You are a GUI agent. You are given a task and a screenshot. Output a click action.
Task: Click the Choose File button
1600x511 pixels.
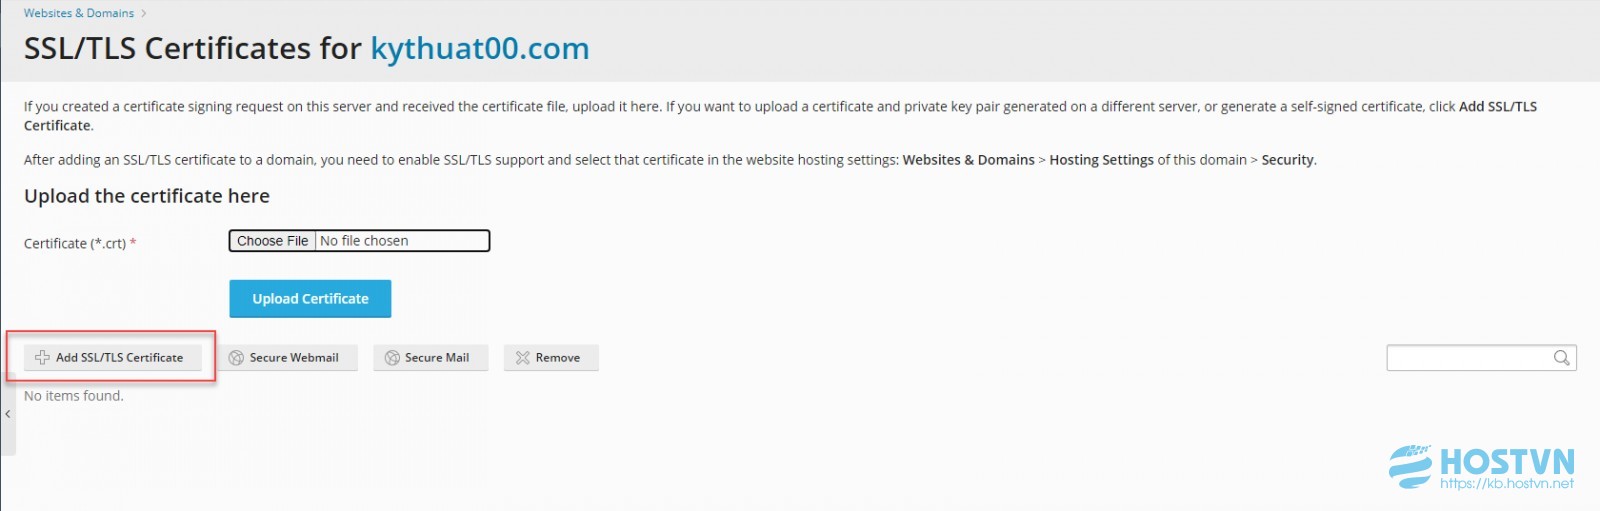[273, 241]
